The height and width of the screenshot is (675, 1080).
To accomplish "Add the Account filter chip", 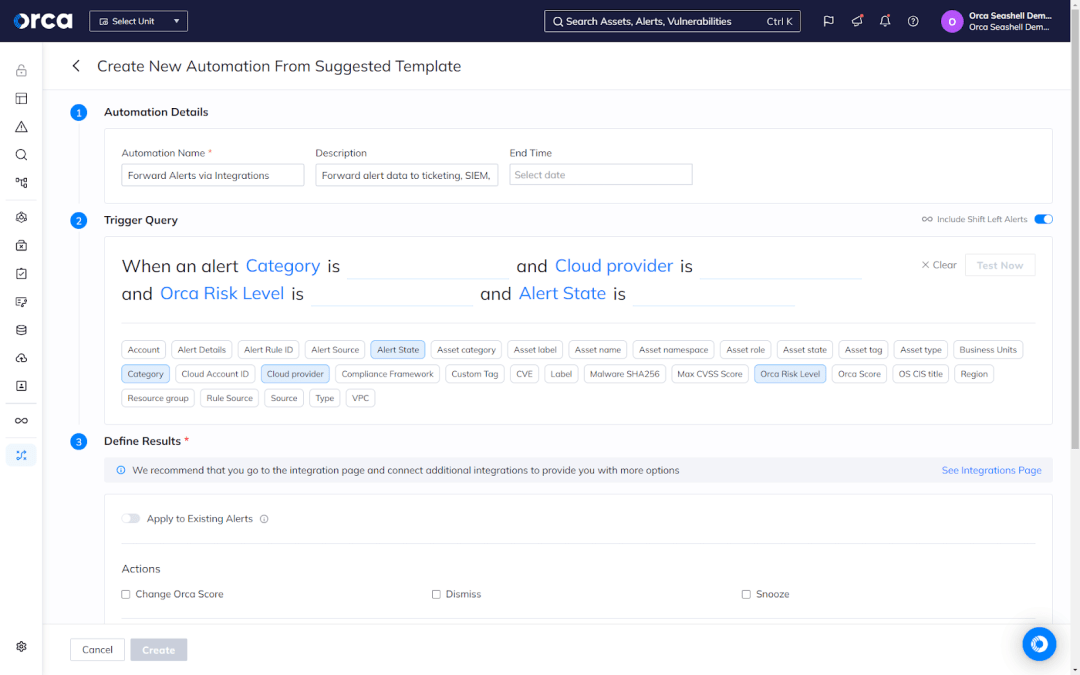I will (x=143, y=350).
